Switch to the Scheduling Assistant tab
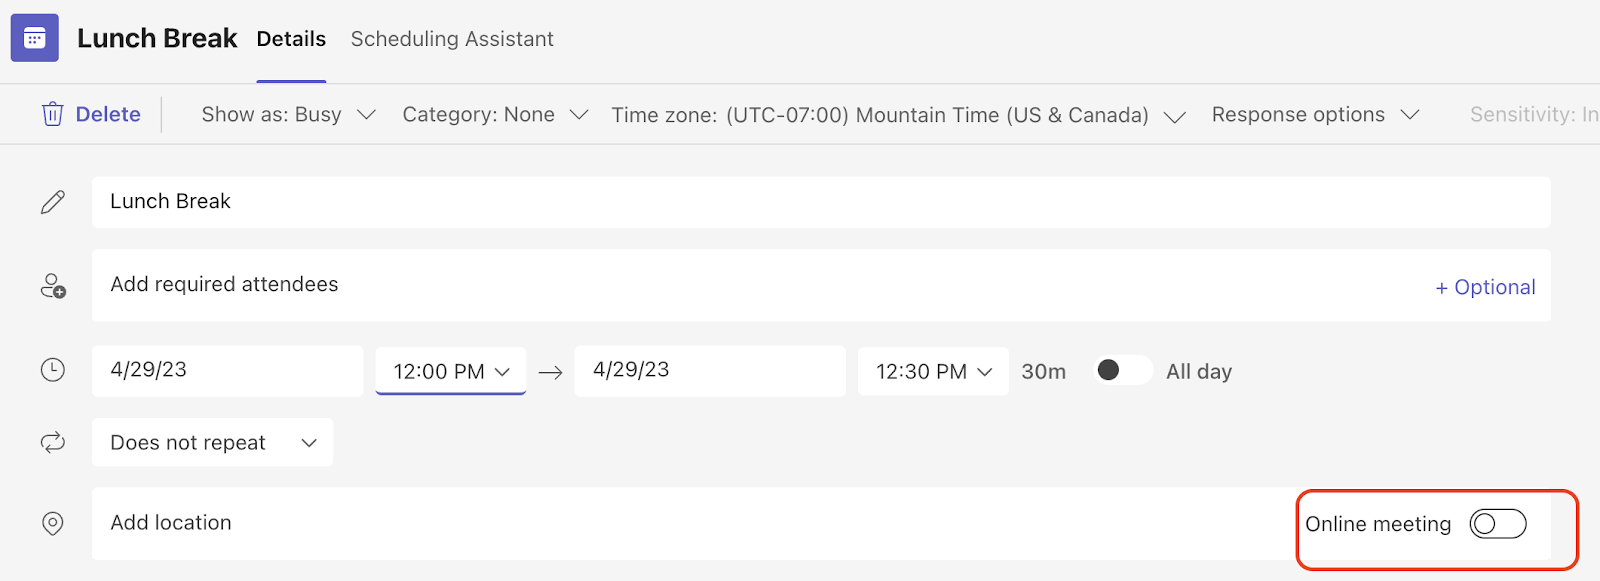The image size is (1600, 581). click(452, 39)
